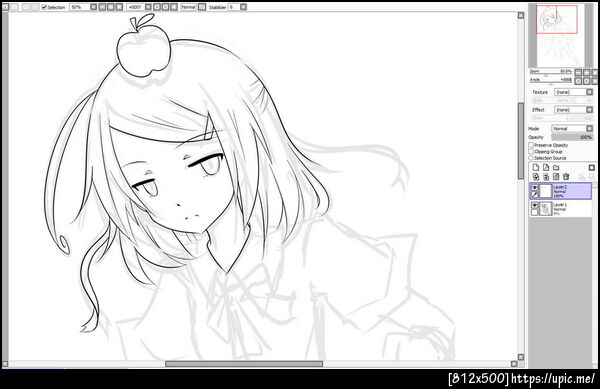Click the pen icon box on Layer2
This screenshot has height=389, width=600.
pos(535,195)
